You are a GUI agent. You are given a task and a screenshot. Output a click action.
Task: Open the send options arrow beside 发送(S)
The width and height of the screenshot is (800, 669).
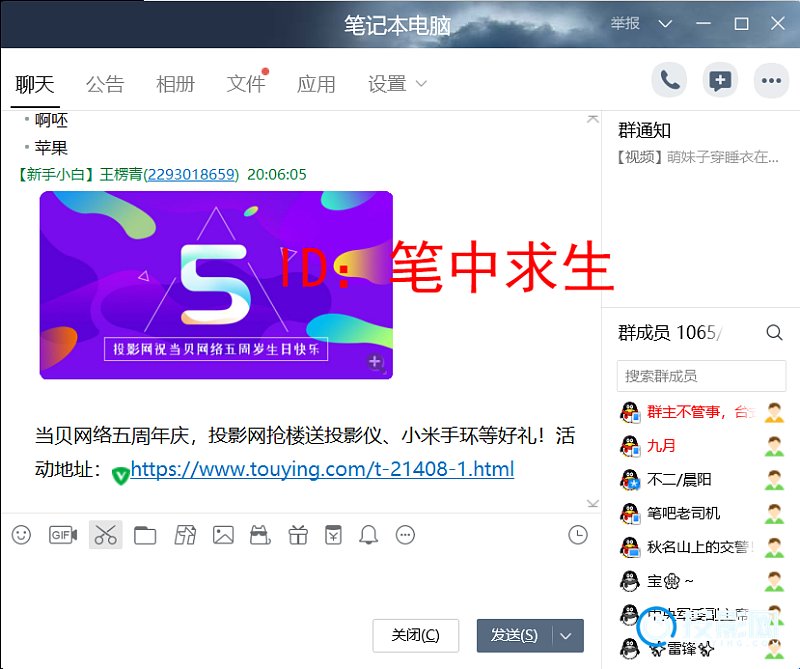point(566,636)
